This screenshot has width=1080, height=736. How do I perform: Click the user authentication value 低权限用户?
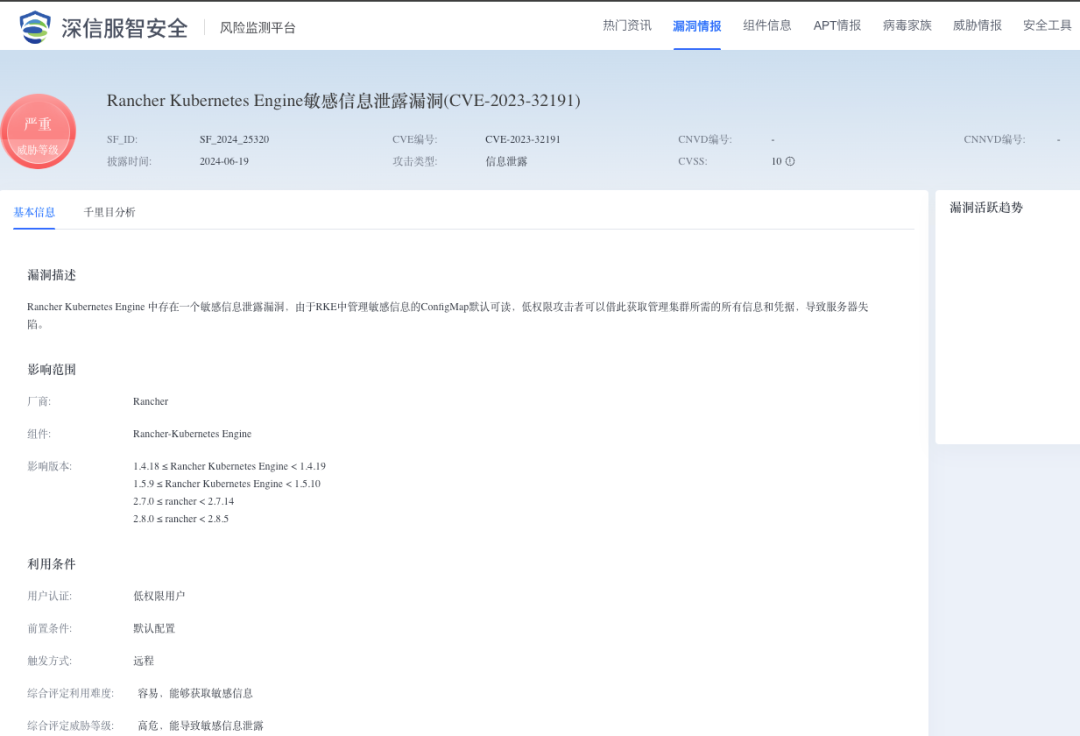(159, 596)
